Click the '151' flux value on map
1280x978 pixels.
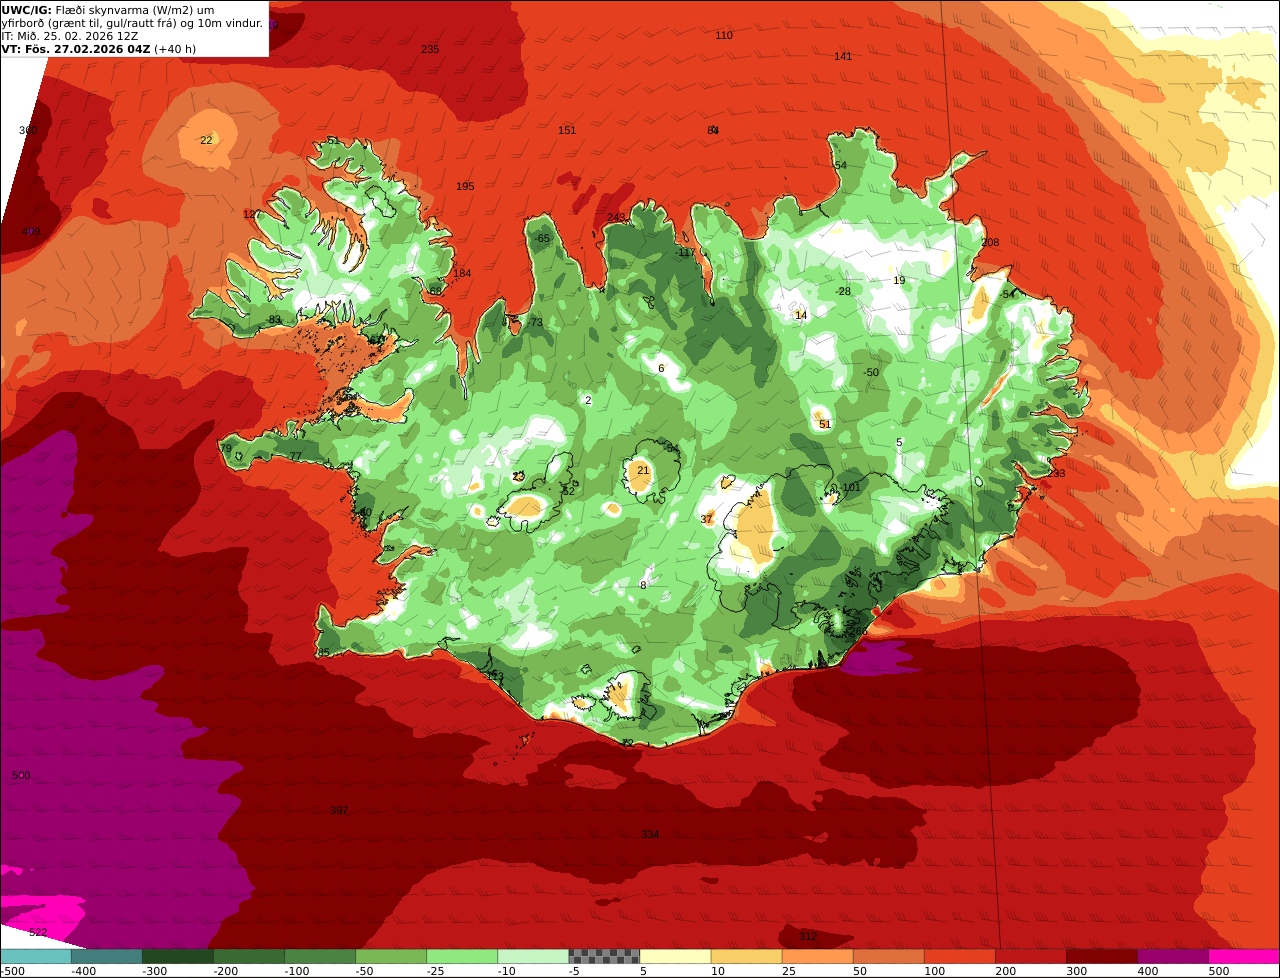click(567, 130)
